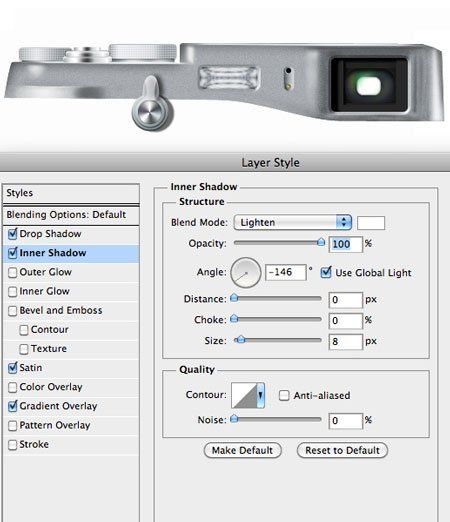Enable the Stroke checkbox
The image size is (450, 522).
click(12, 445)
